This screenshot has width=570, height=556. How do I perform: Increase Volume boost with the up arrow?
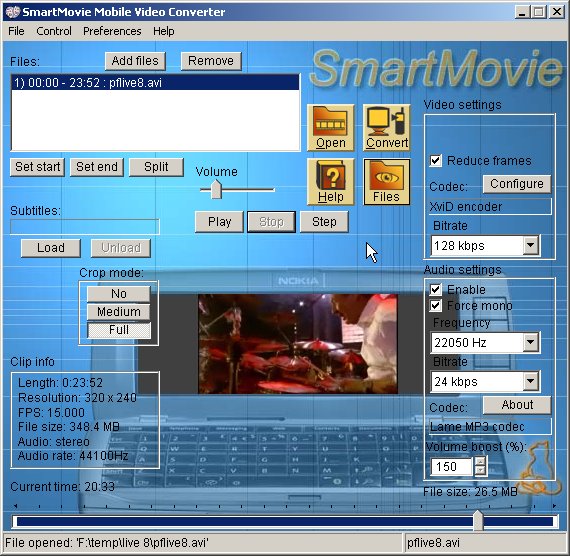[480, 461]
